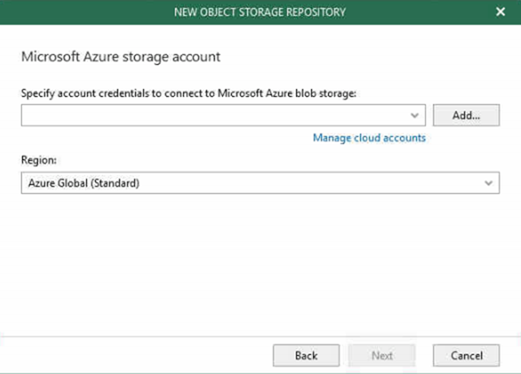Open the Manage cloud accounts link
This screenshot has height=374, width=521.
point(369,138)
